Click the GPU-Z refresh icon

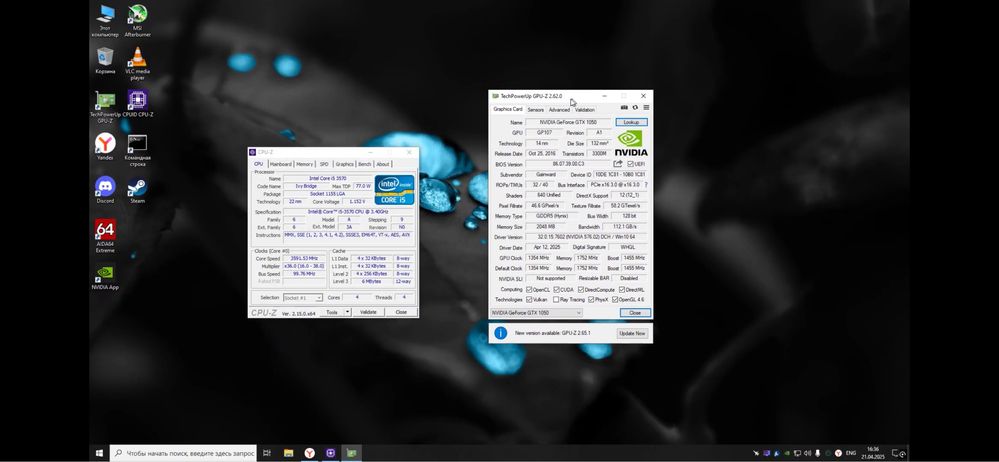(635, 108)
